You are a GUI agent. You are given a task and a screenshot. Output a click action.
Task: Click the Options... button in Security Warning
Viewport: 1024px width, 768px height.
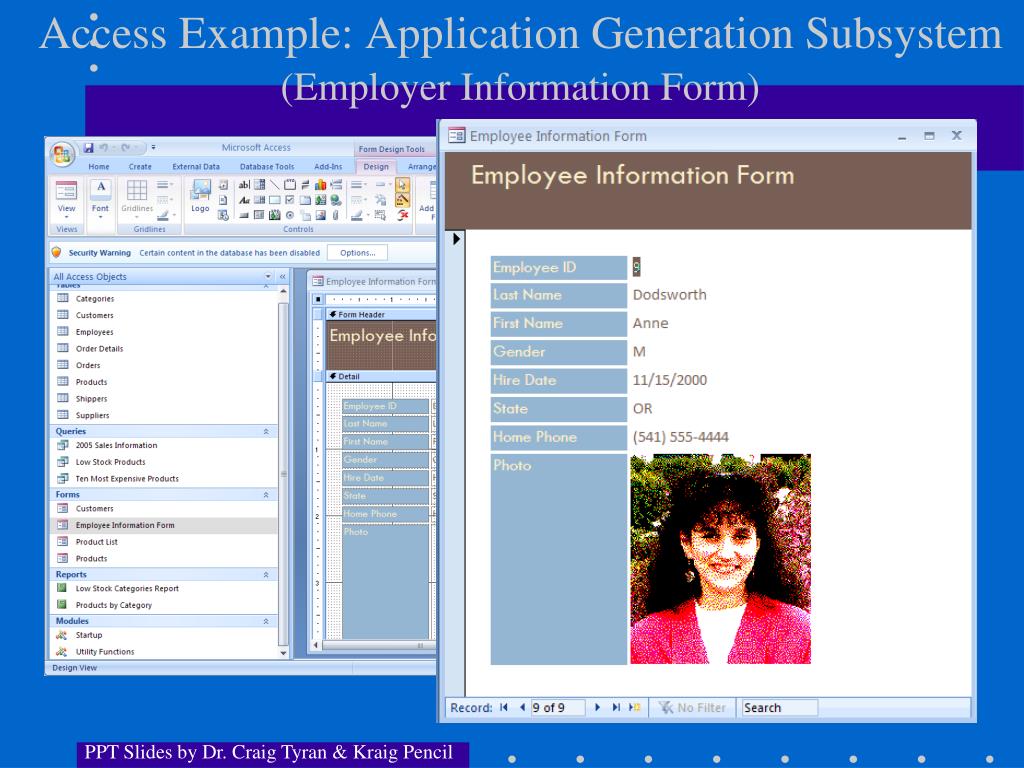click(357, 253)
